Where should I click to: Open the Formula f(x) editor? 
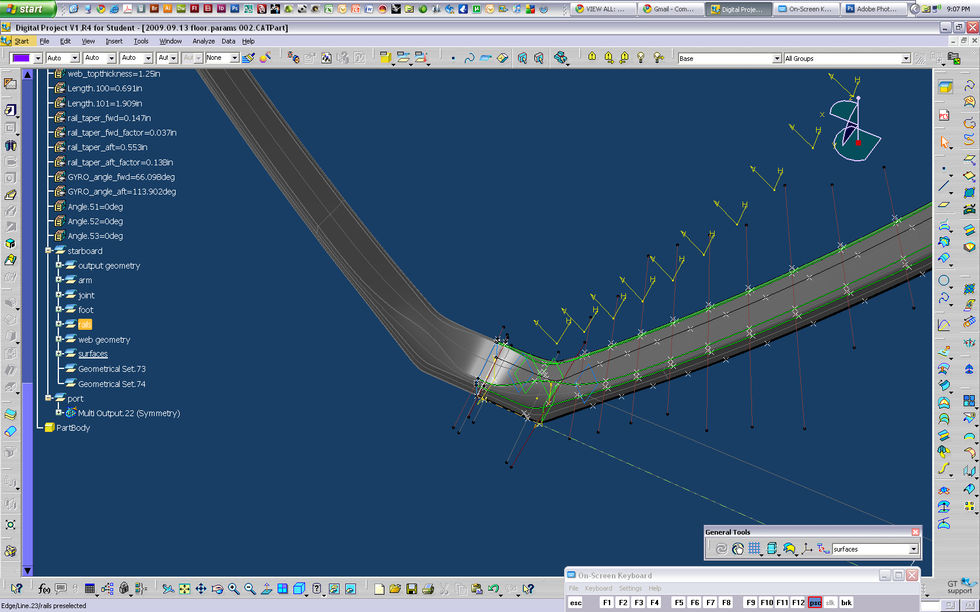coord(44,589)
